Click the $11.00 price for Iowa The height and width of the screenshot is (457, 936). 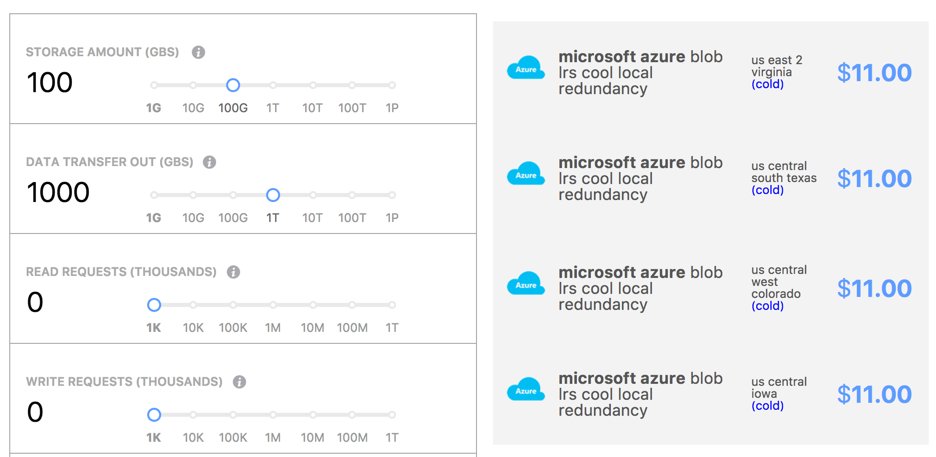875,394
